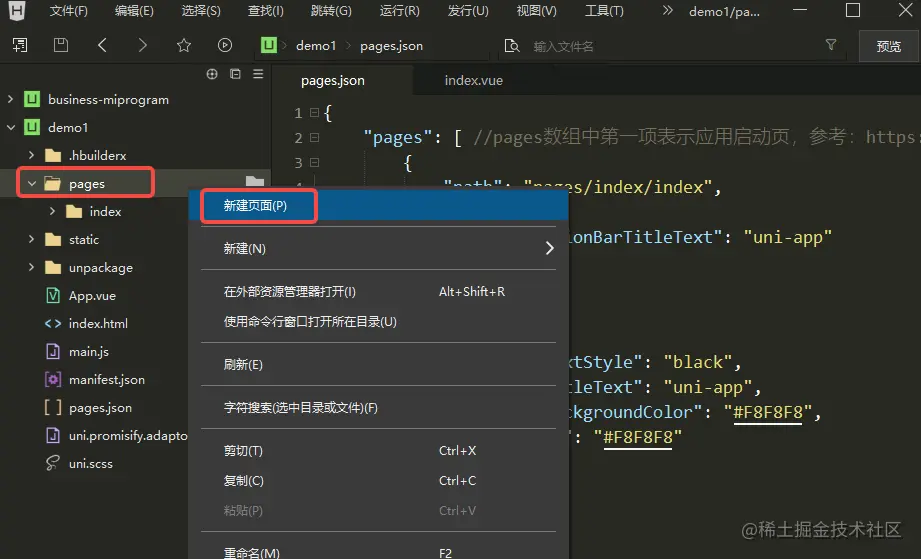Click the star bookmark icon
Image resolution: width=921 pixels, height=559 pixels.
(184, 45)
